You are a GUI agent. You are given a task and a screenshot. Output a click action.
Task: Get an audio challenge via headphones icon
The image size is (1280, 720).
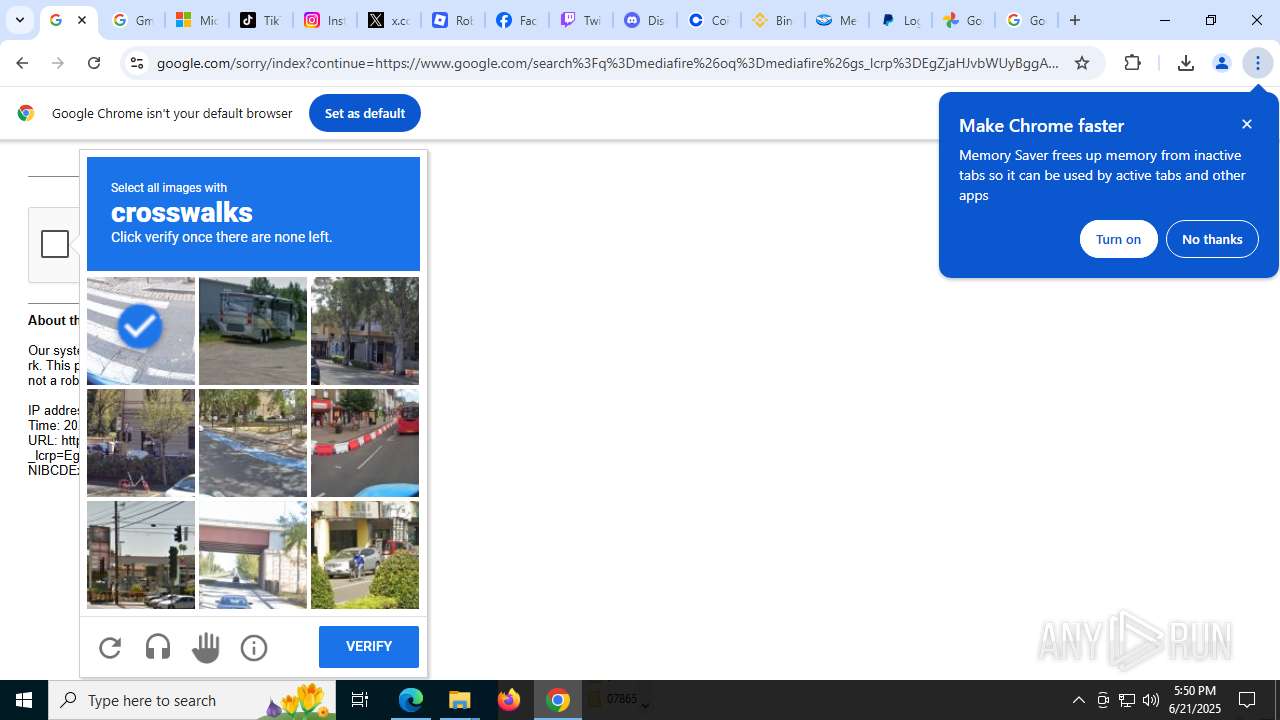(x=158, y=647)
